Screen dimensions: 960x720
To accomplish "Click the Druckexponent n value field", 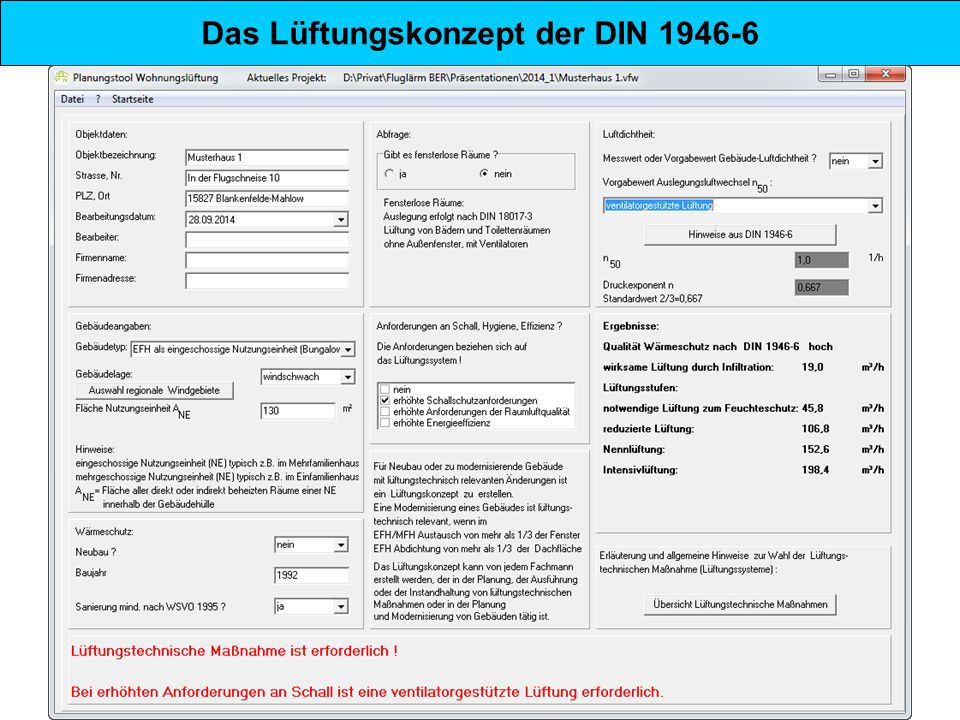I will click(x=822, y=287).
